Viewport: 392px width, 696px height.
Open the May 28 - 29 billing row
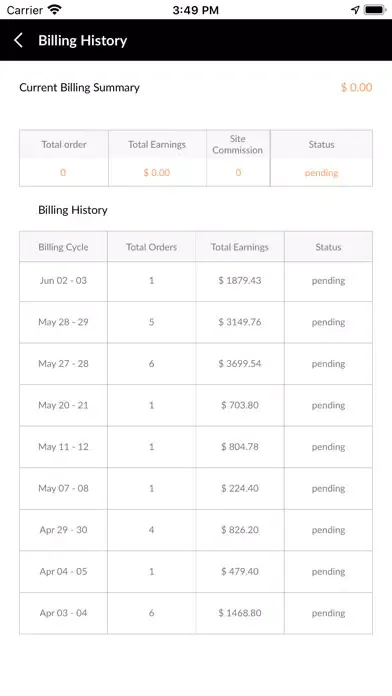coord(196,322)
